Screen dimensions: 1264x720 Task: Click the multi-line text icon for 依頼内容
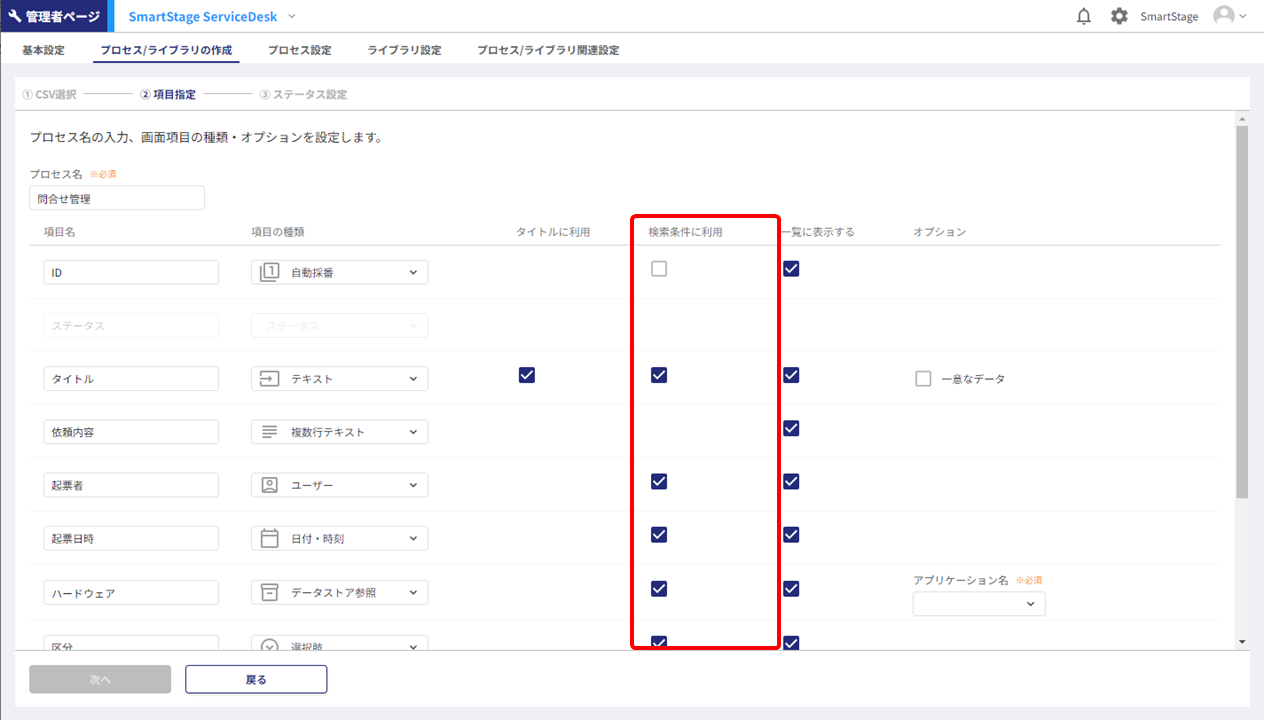(269, 432)
